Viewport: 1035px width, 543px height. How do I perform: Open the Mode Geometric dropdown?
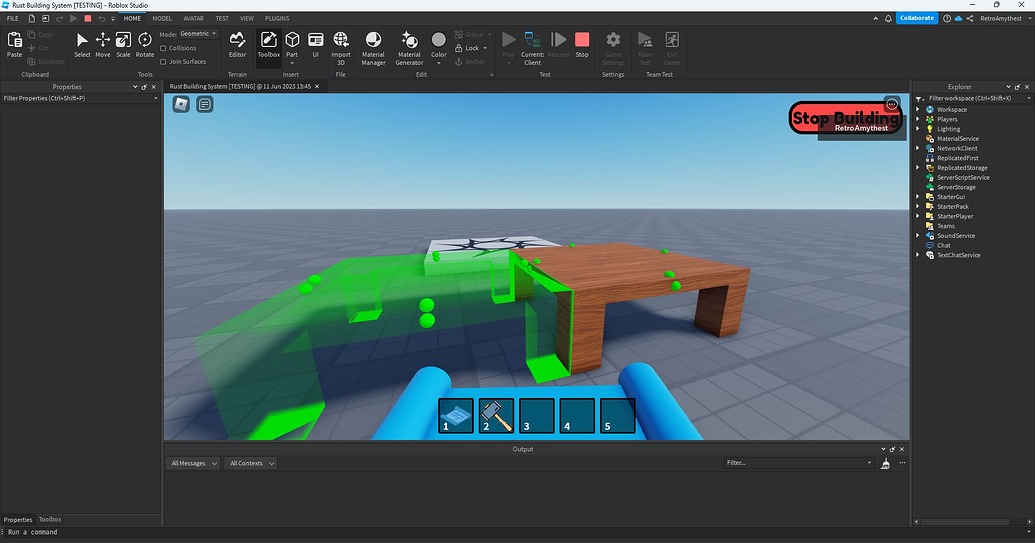198,34
